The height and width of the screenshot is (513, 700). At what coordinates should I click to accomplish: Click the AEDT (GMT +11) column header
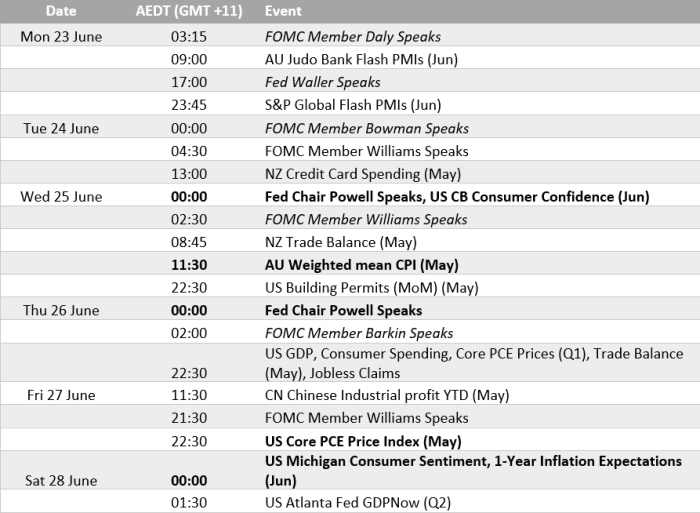[189, 11]
